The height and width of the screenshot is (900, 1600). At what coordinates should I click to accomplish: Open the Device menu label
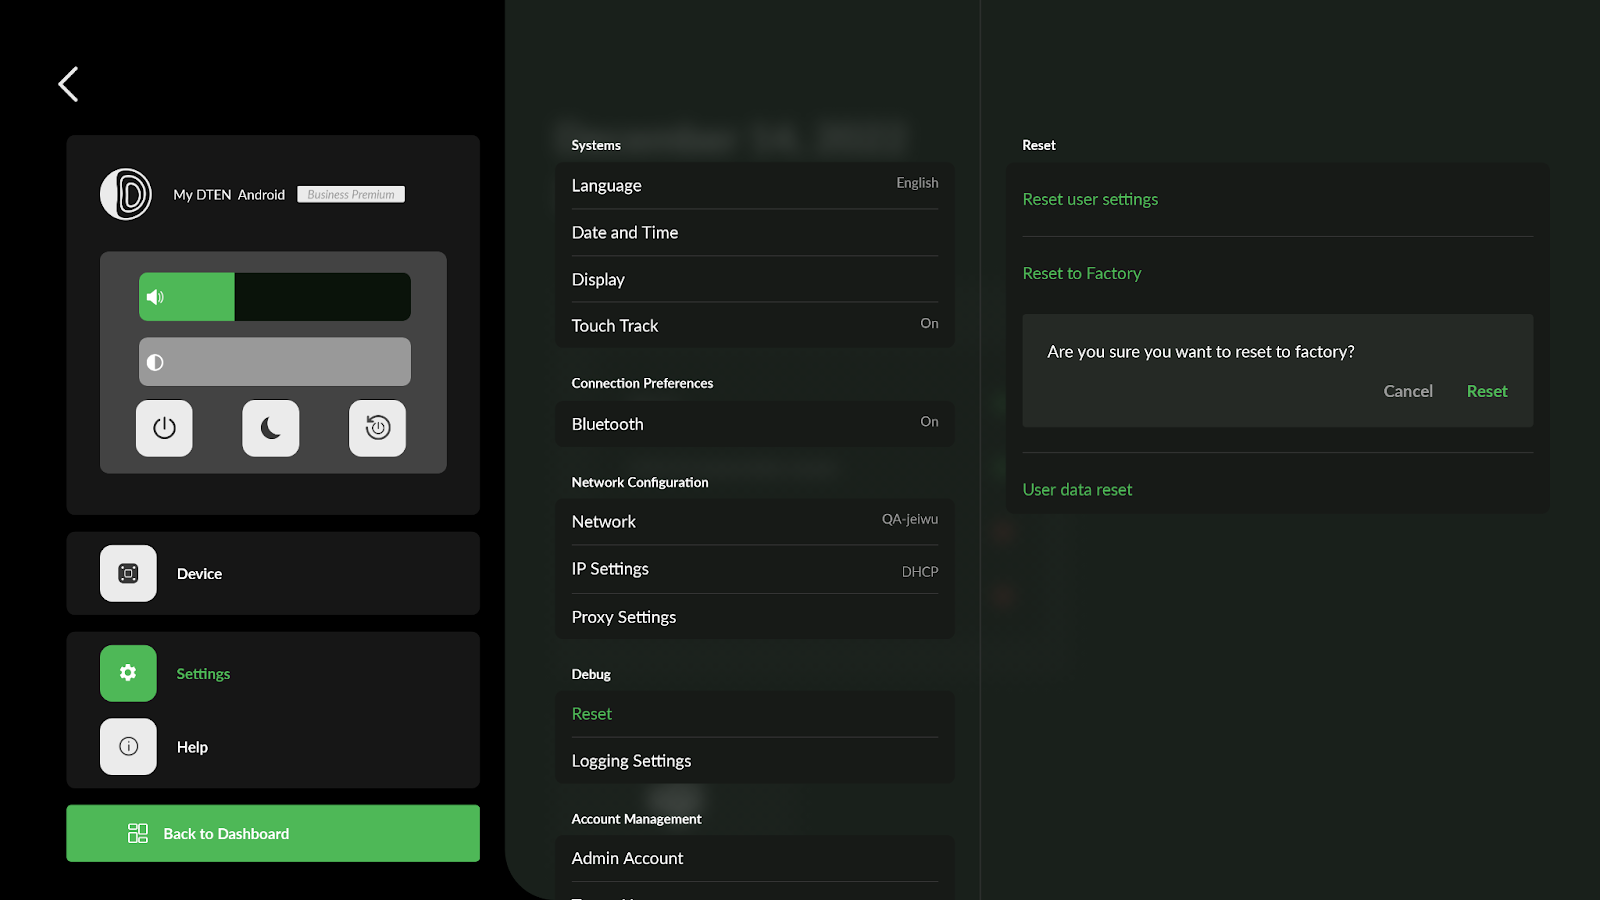[x=199, y=574]
